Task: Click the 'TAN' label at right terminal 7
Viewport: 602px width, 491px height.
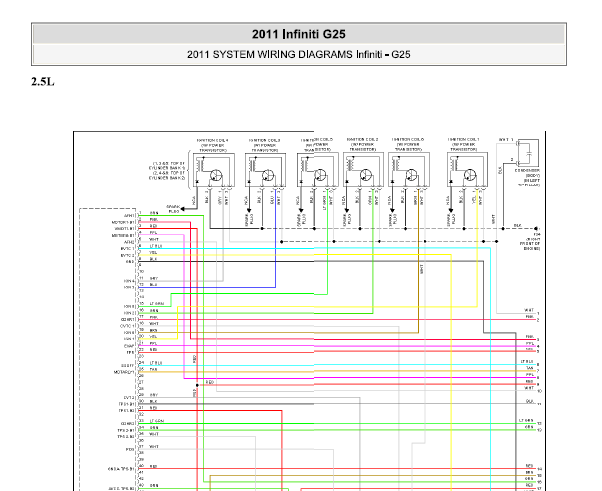Action: pyautogui.click(x=530, y=368)
